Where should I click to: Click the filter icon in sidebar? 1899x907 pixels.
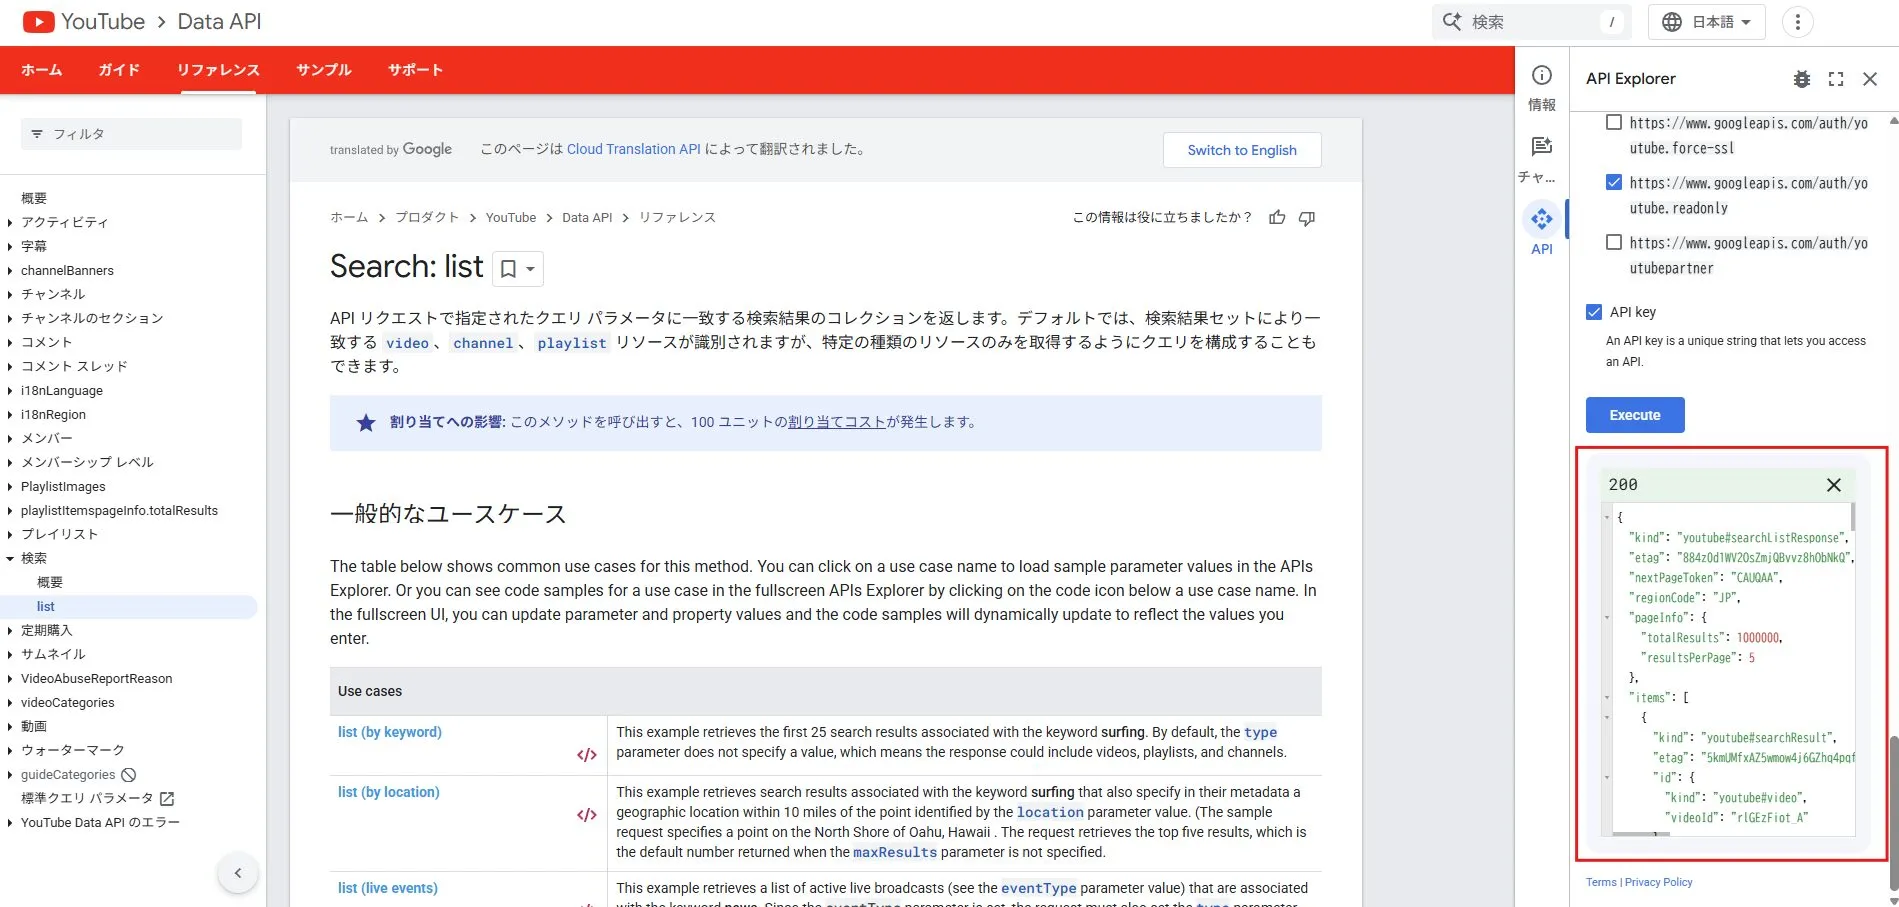click(37, 134)
